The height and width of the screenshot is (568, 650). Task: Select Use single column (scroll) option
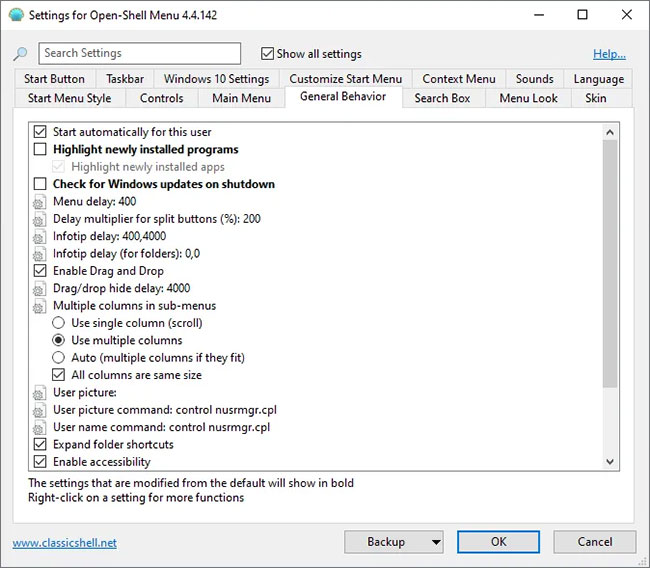pos(59,323)
